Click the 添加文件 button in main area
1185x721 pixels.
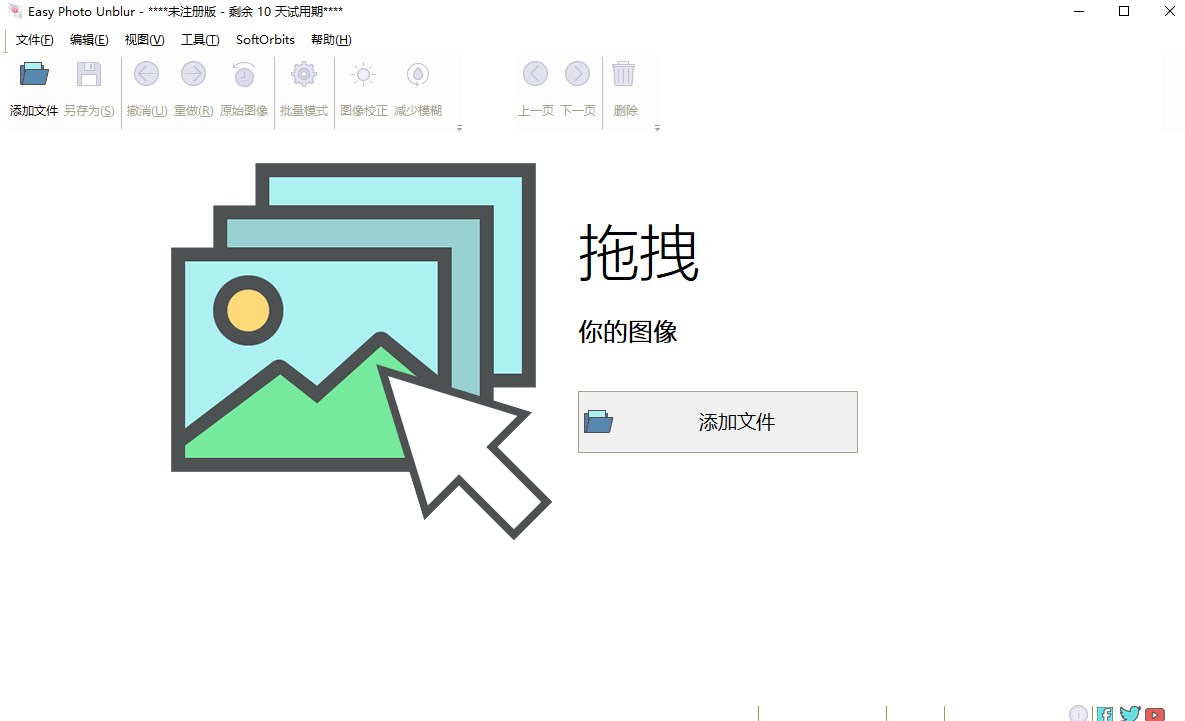click(717, 422)
